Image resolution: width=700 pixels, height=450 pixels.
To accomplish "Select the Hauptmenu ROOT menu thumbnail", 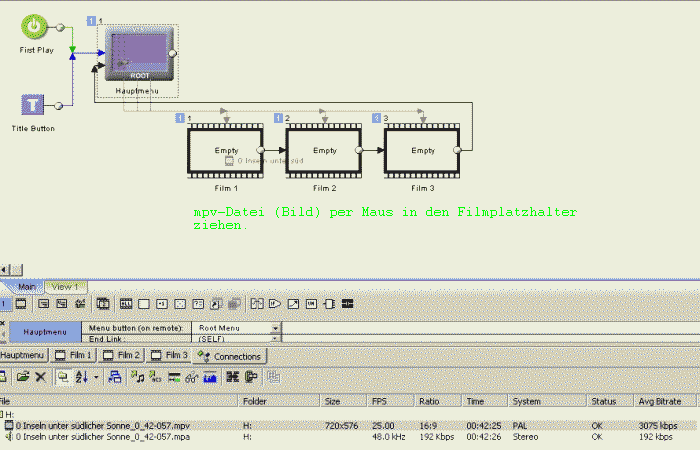I will tap(138, 55).
